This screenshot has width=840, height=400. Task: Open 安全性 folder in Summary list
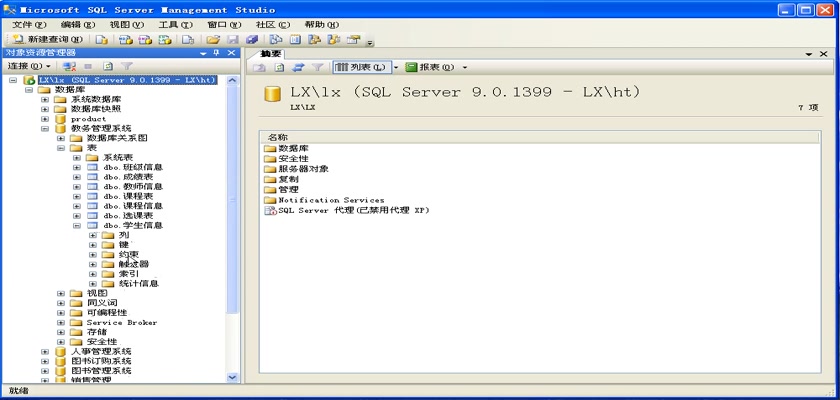tap(293, 159)
